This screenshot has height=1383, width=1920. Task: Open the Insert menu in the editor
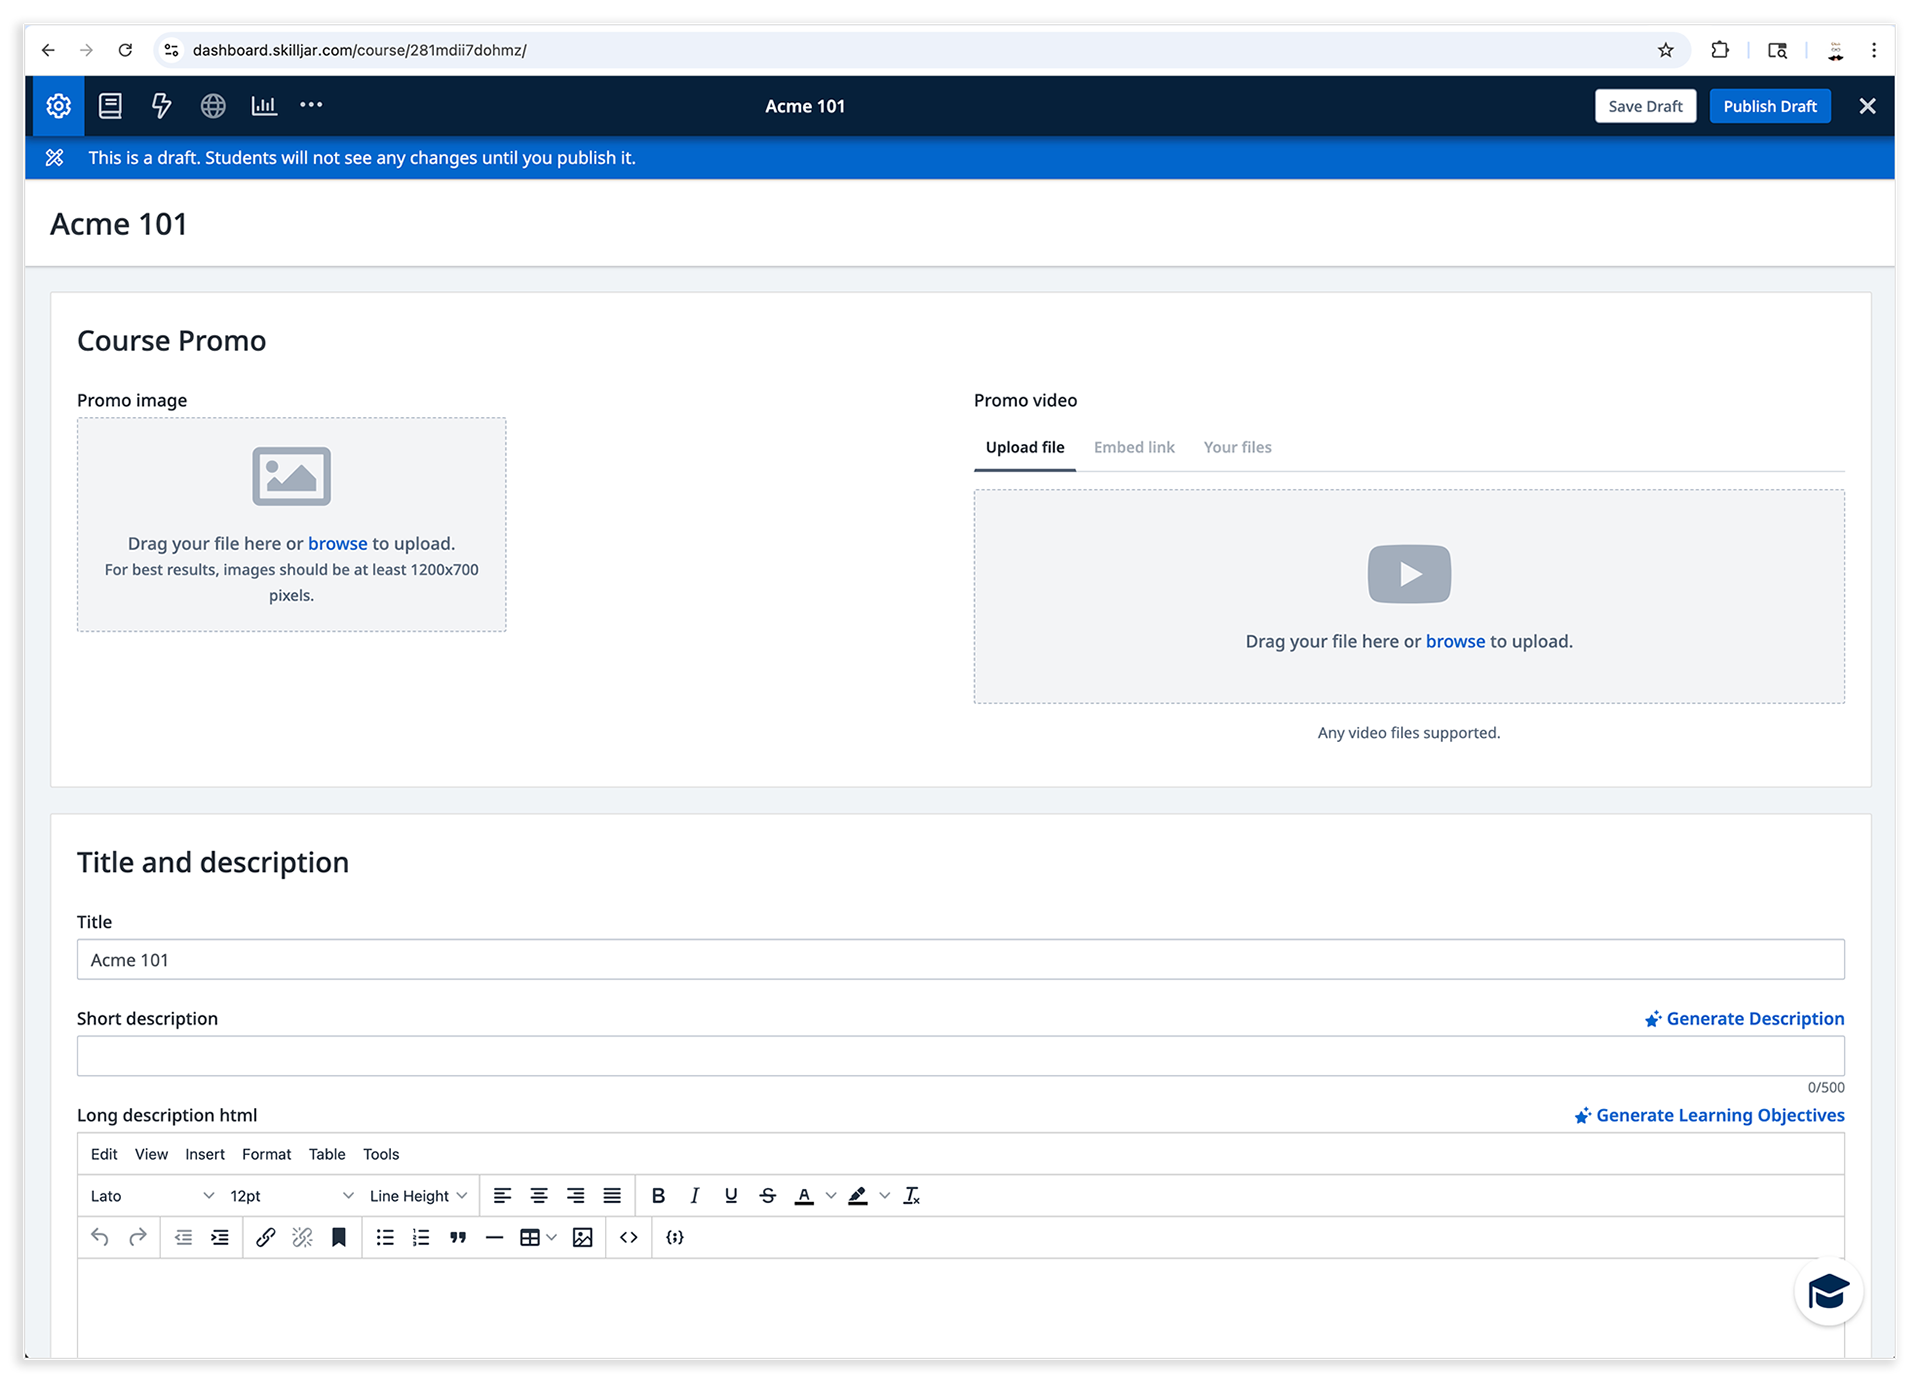click(x=205, y=1154)
